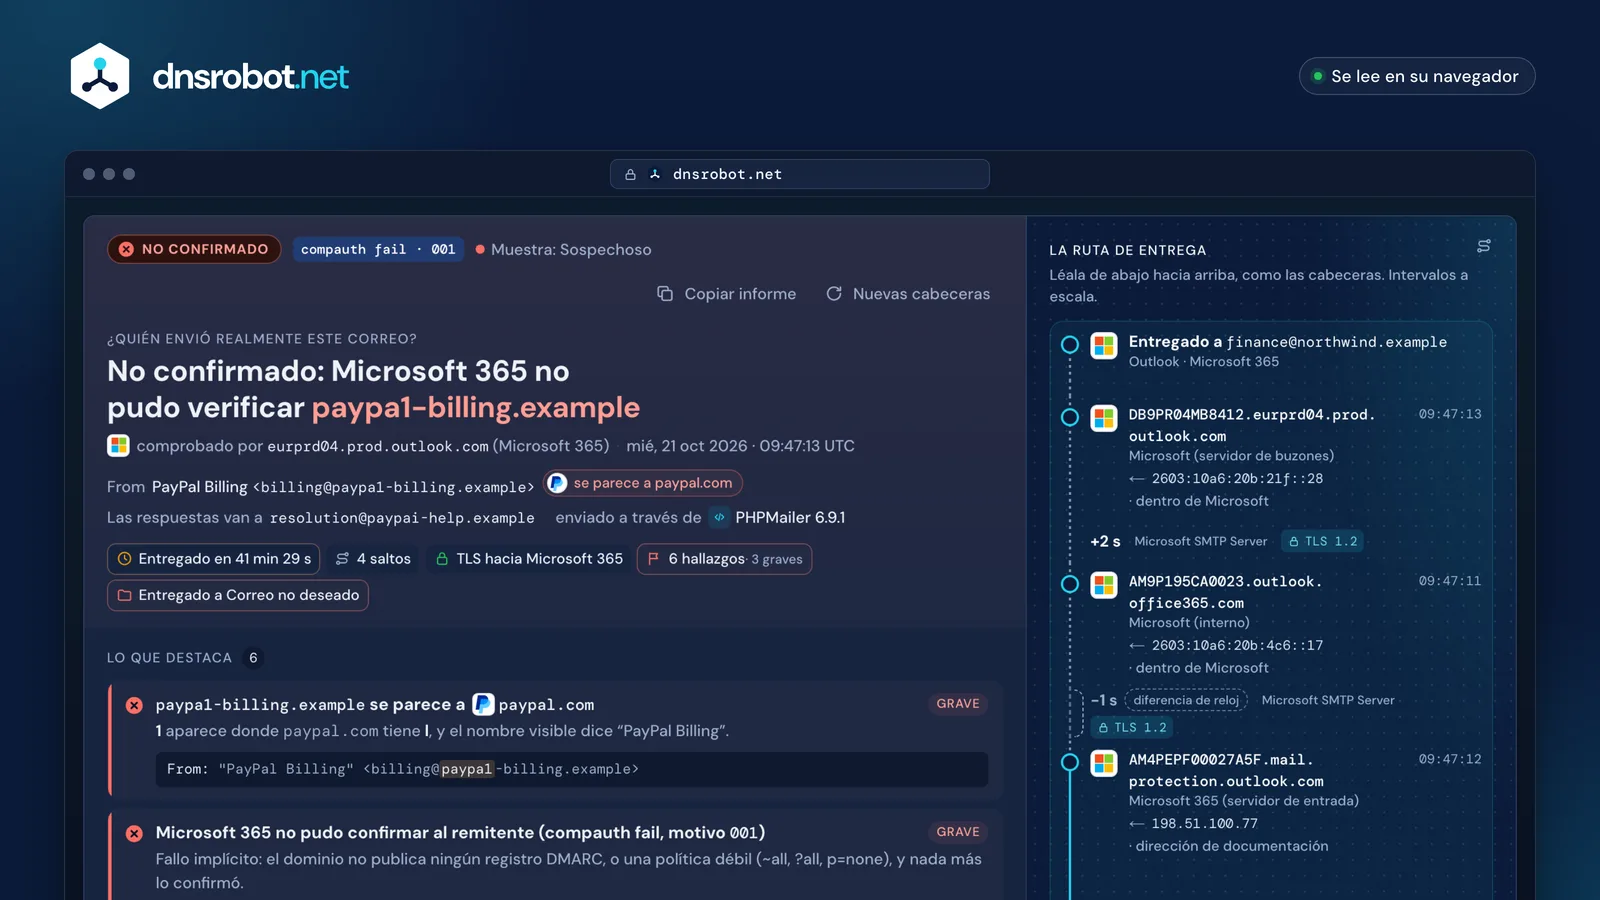Click the 'Muestra: Sospechoso' label
The image size is (1600, 900).
pos(563,249)
